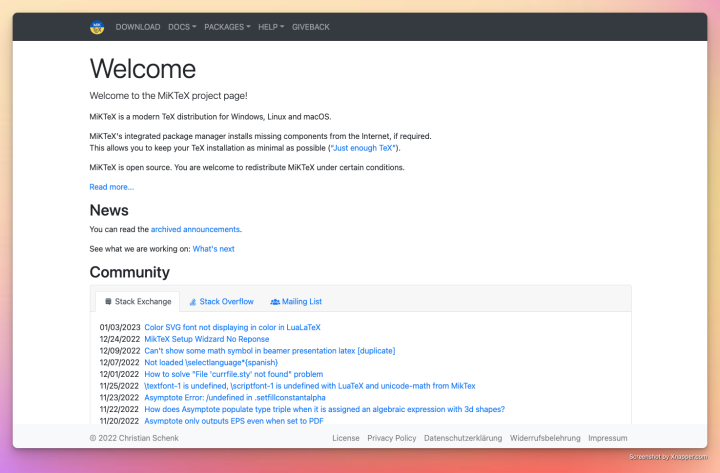Switch to the Mailing List tab
Screen dimensions: 720x473
coord(296,302)
